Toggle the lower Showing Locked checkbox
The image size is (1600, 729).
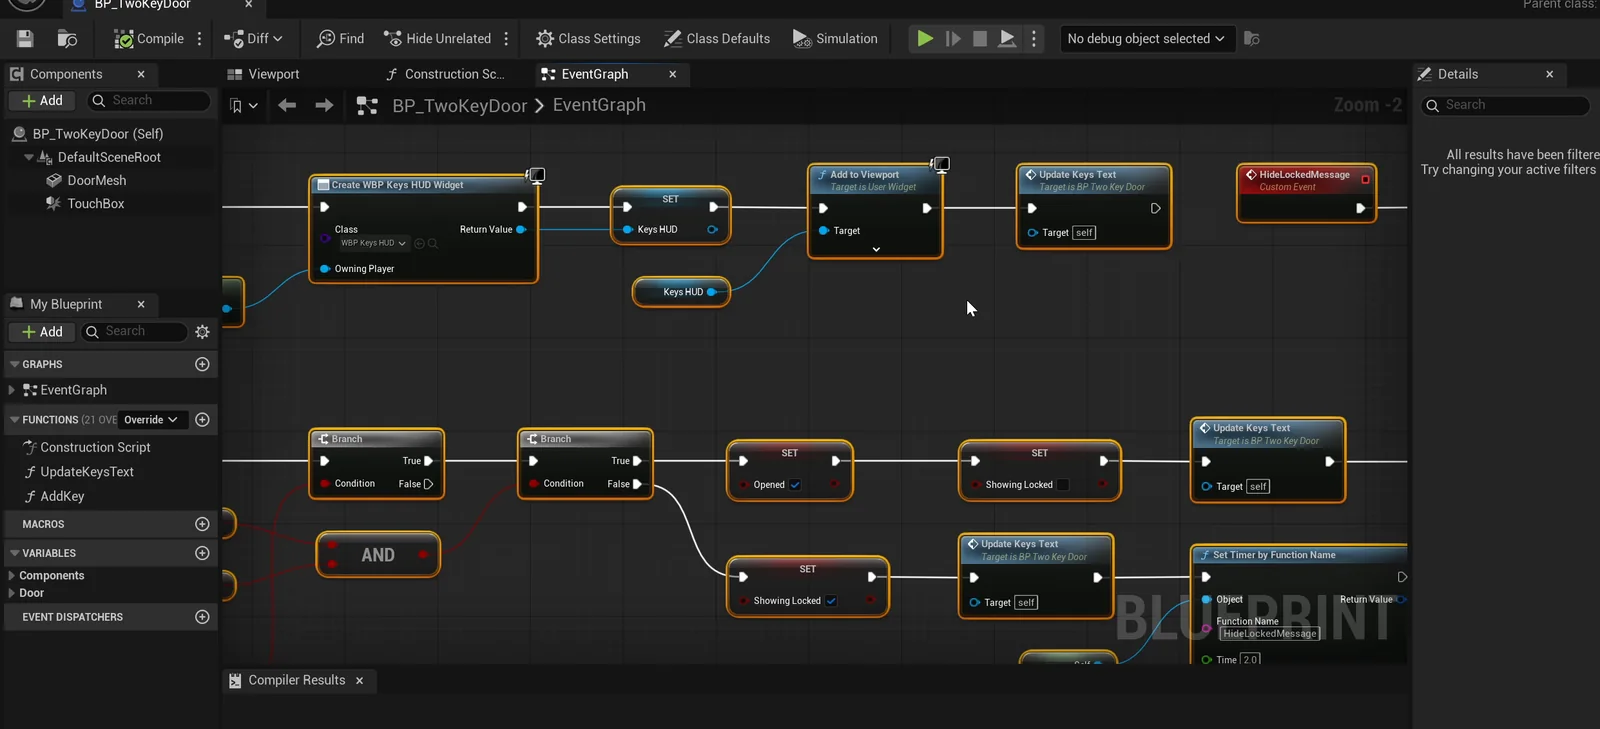point(831,601)
